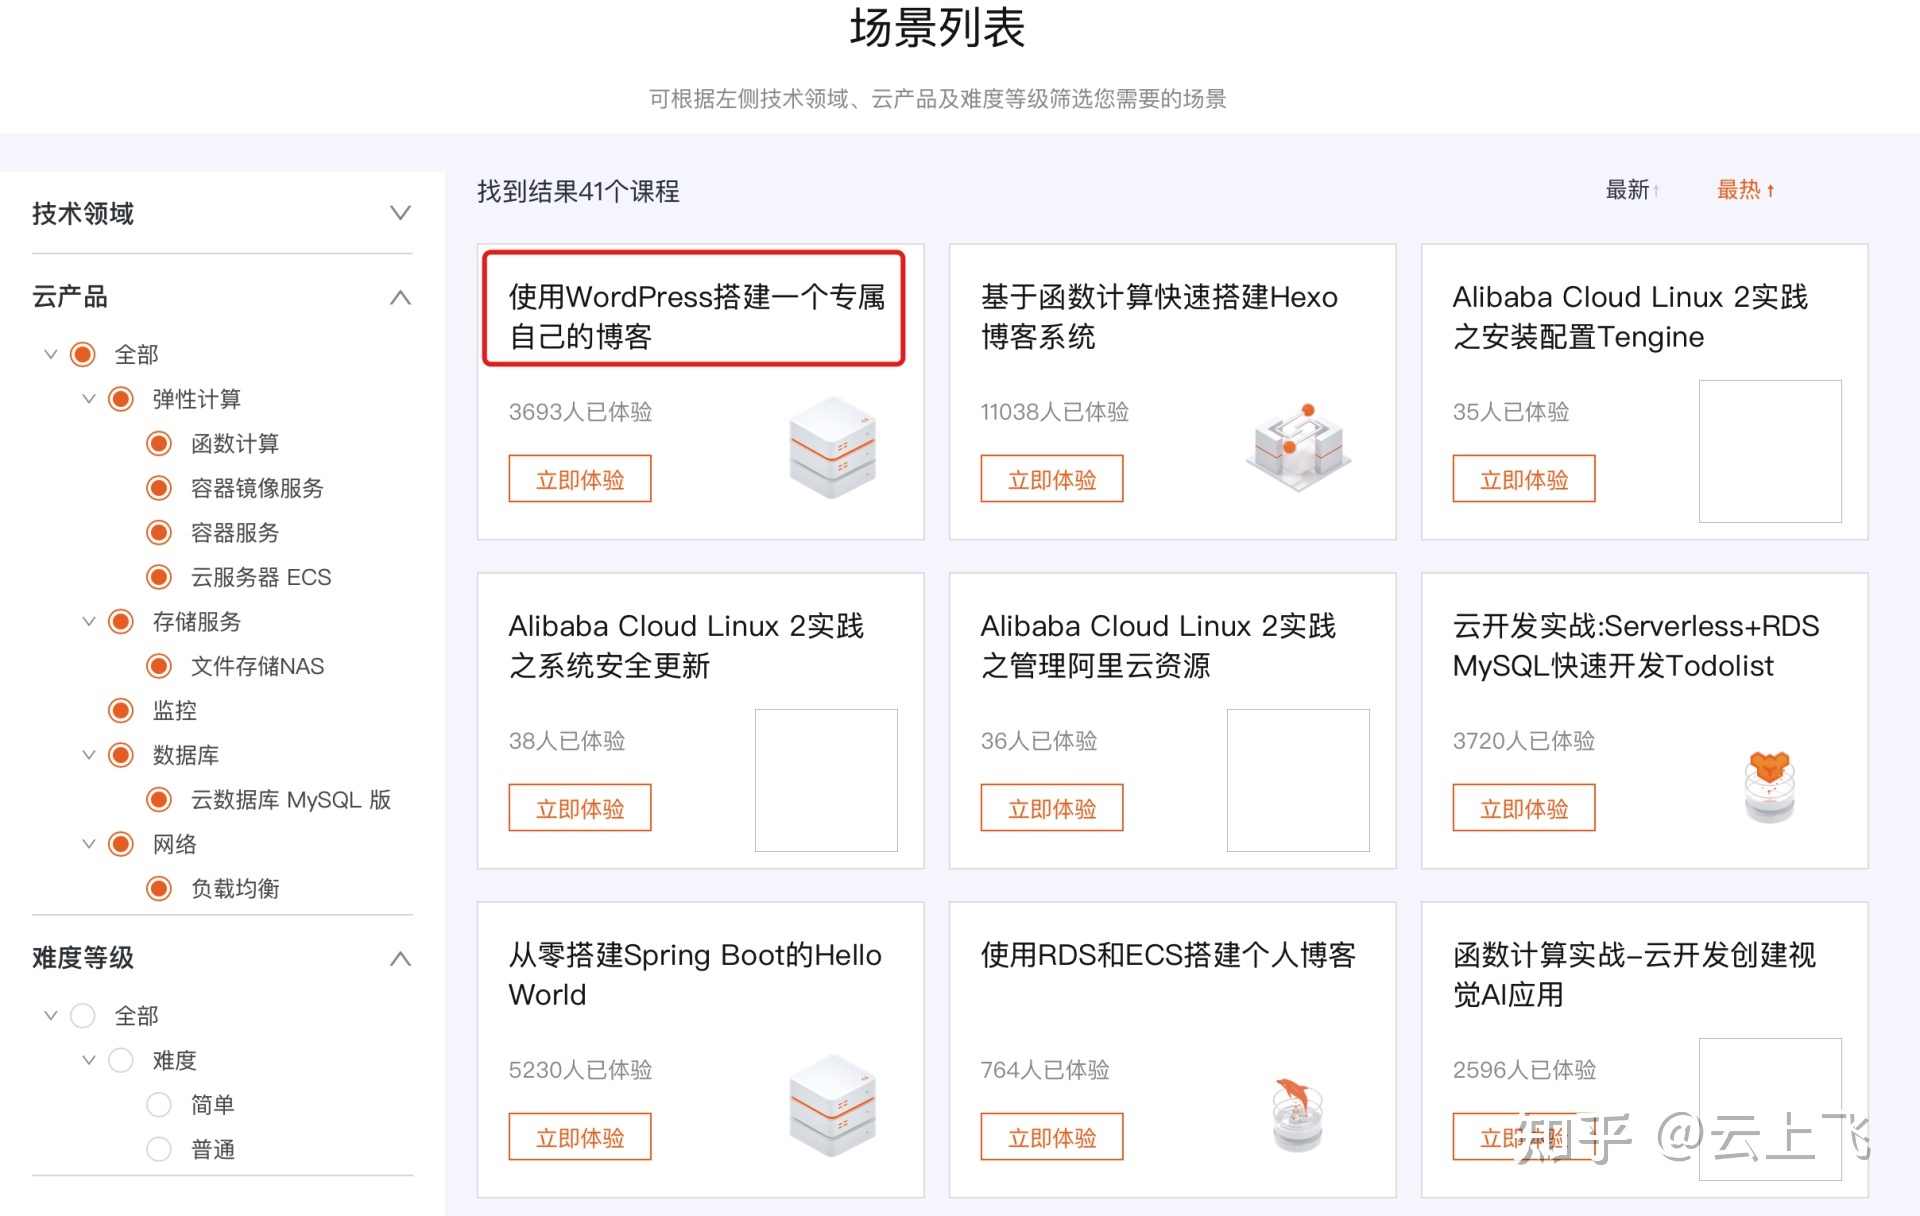Click the empty thumbnail on Tengine card
This screenshot has height=1216, width=1920.
1769,451
